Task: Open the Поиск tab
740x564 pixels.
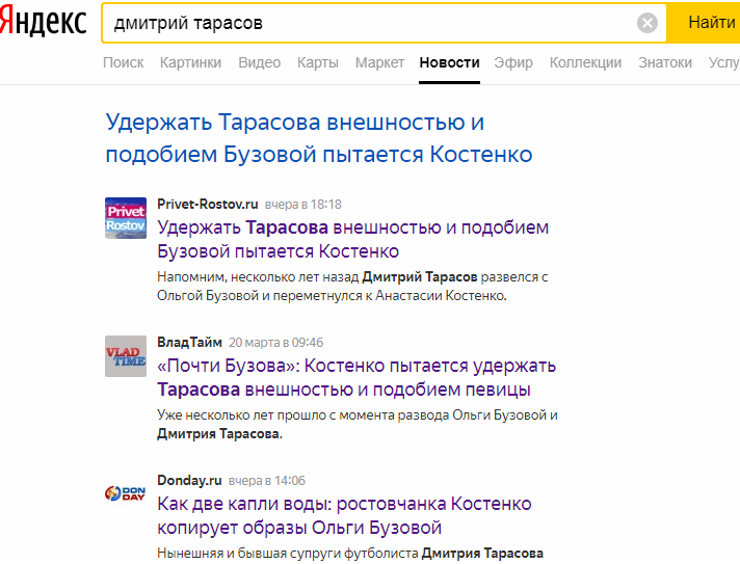Action: pyautogui.click(x=123, y=62)
